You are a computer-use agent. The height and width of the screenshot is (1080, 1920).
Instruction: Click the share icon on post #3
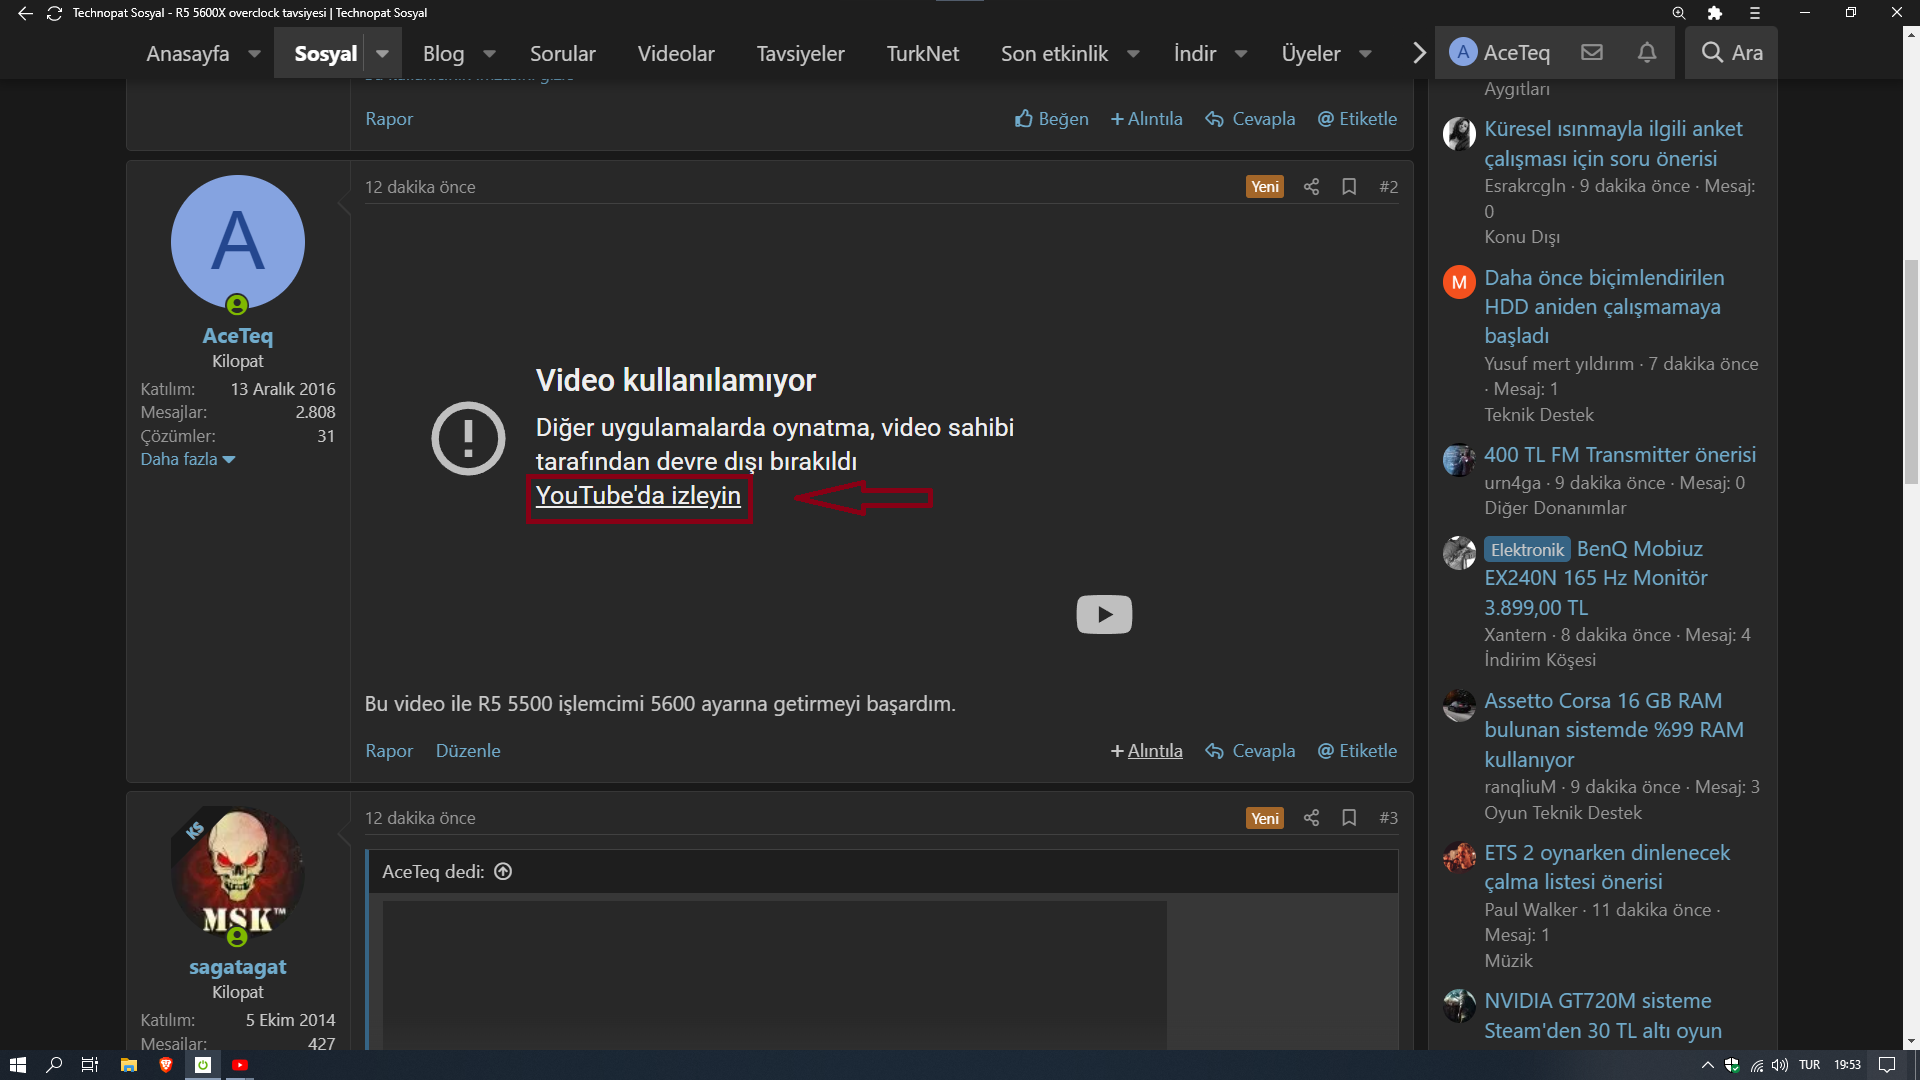[x=1311, y=818]
